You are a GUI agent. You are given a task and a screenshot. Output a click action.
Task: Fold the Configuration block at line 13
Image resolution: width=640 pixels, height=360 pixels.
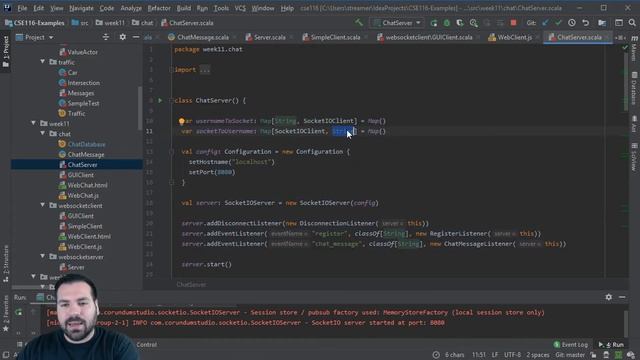click(x=171, y=151)
